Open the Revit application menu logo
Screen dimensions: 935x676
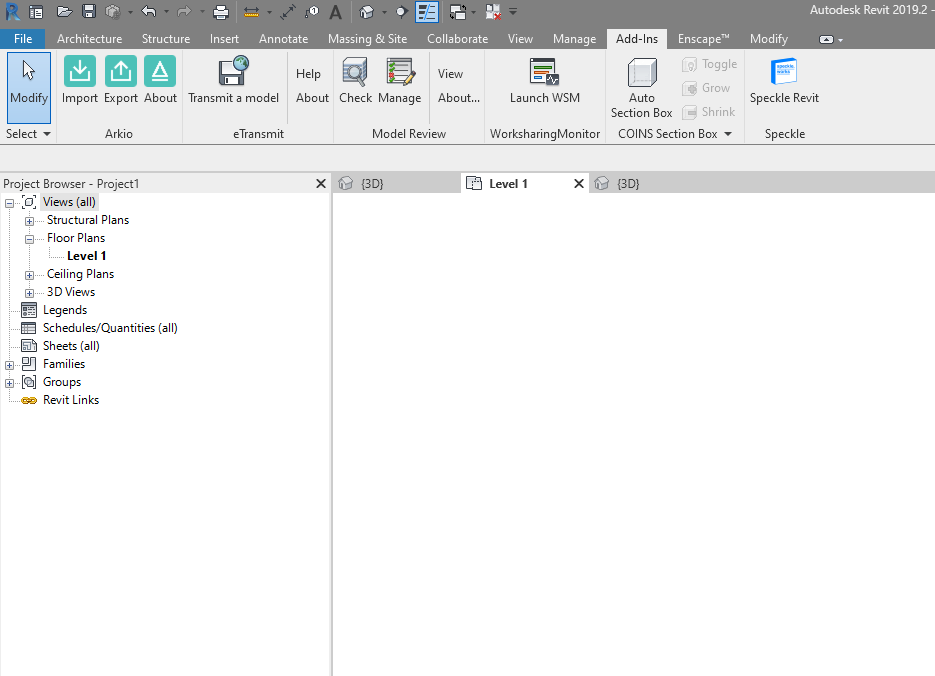(x=12, y=11)
